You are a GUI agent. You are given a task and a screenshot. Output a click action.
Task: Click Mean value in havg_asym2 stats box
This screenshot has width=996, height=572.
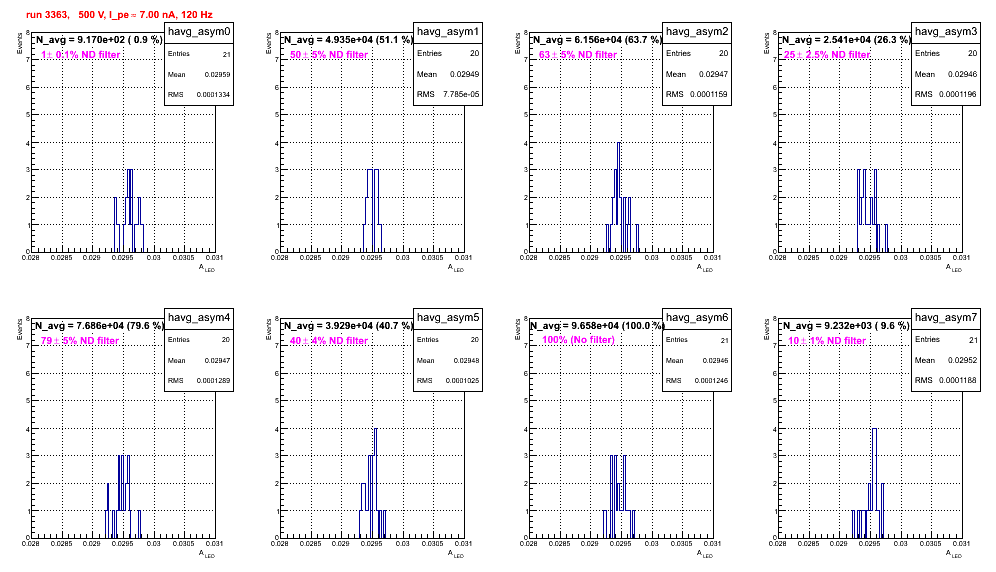click(714, 74)
